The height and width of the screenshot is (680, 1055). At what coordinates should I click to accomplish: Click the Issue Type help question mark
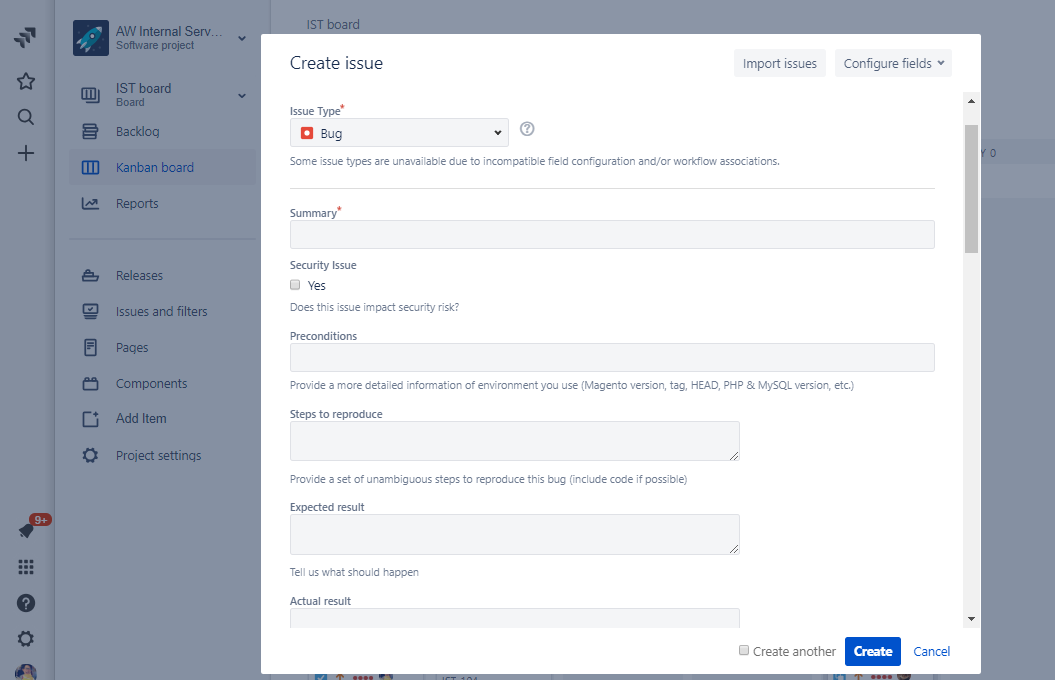tap(527, 129)
